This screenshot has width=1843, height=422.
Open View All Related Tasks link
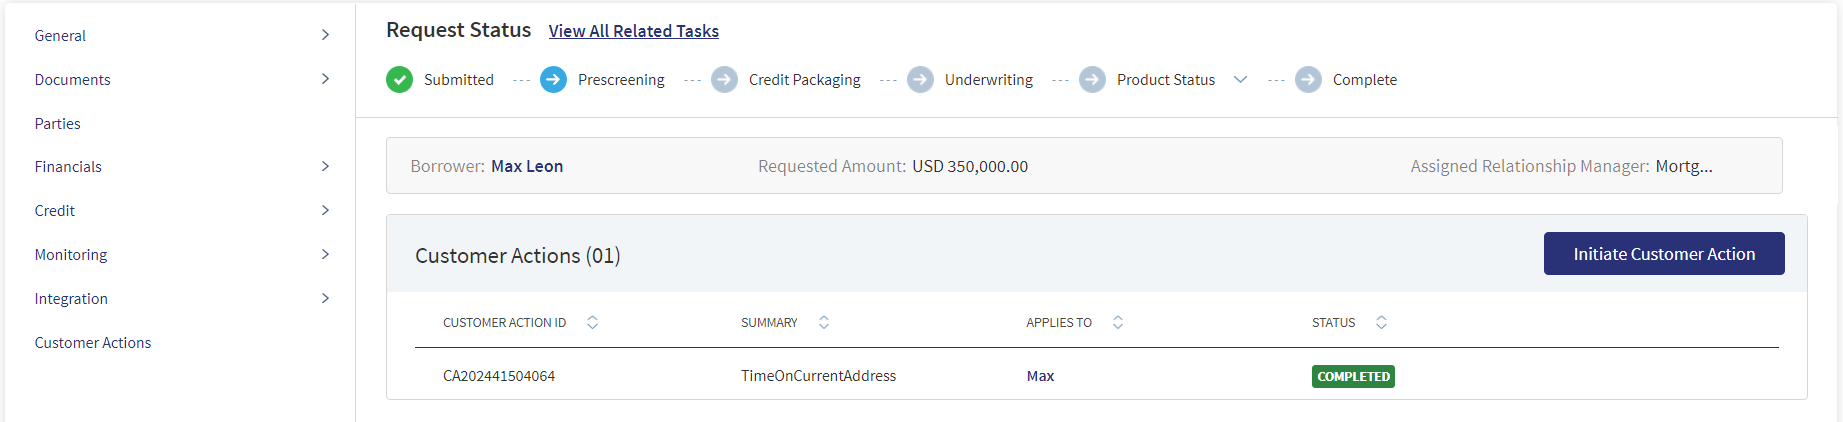coord(634,31)
